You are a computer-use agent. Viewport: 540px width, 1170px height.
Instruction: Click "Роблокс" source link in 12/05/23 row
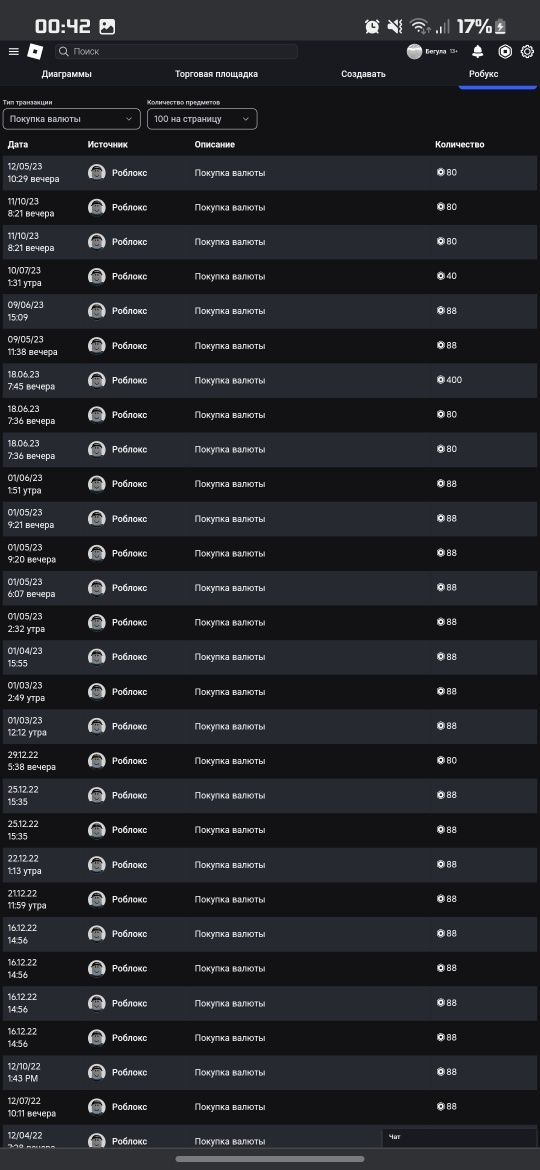[130, 172]
